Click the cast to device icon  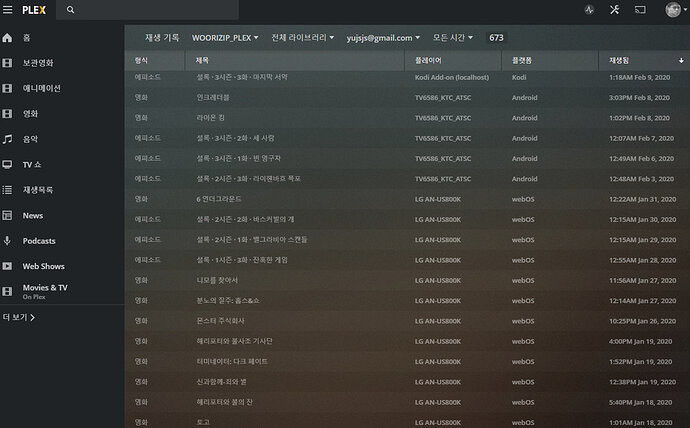(x=640, y=10)
